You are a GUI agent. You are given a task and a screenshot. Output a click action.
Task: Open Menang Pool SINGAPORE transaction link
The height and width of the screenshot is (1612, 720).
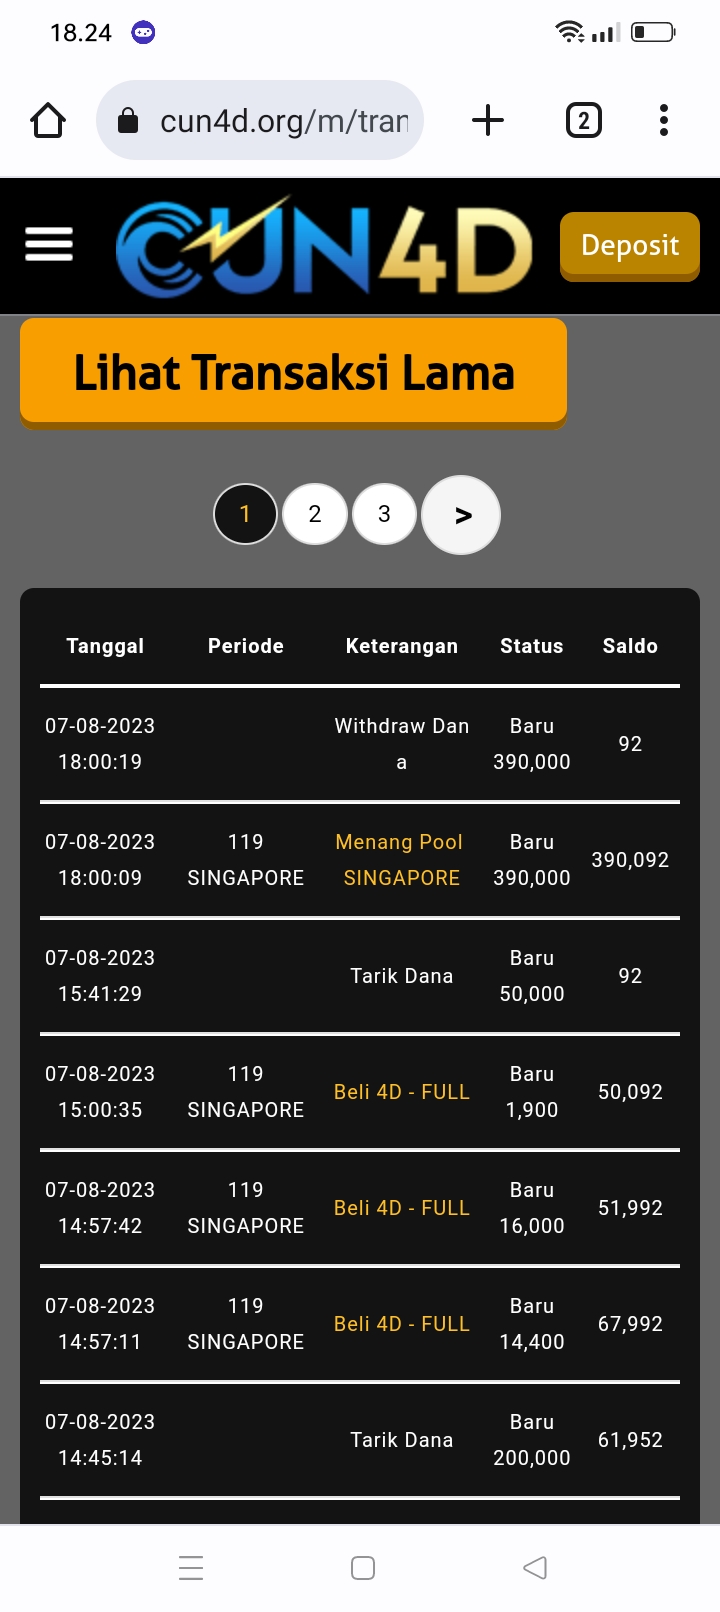coord(400,860)
